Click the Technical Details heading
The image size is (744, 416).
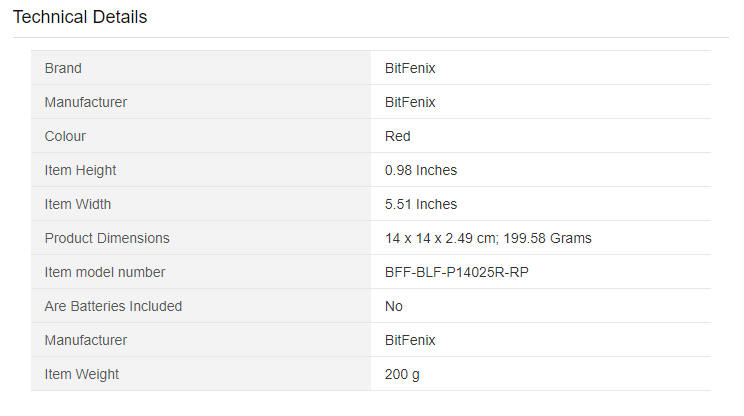click(x=80, y=17)
